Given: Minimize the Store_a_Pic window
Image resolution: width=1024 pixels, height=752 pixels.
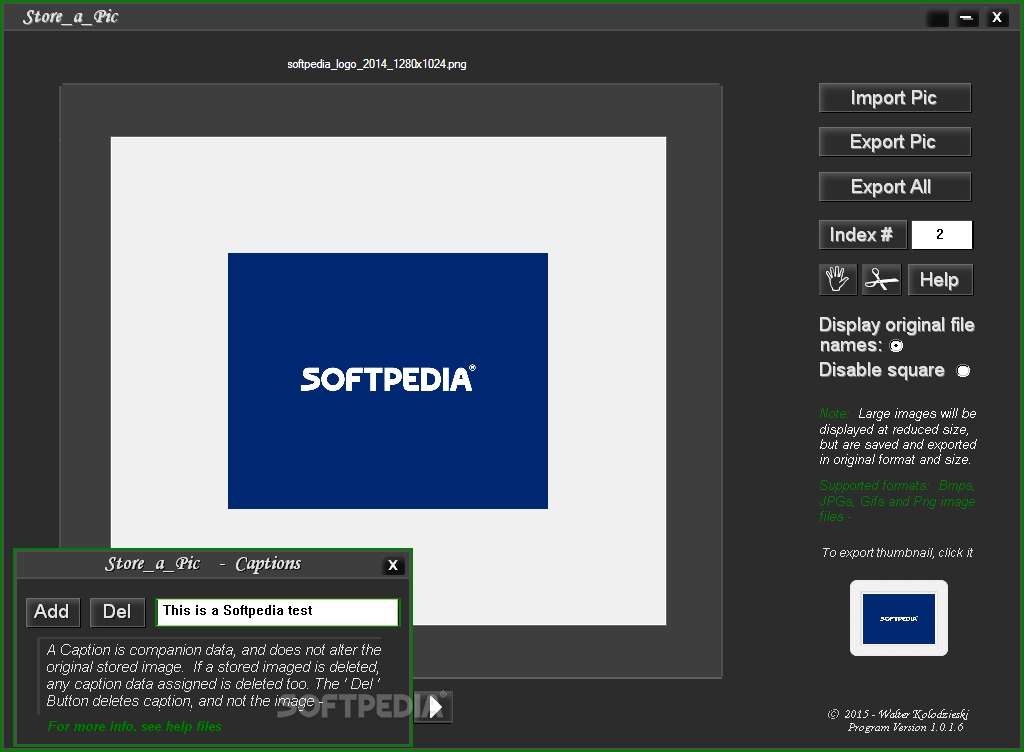Looking at the screenshot, I should (967, 18).
